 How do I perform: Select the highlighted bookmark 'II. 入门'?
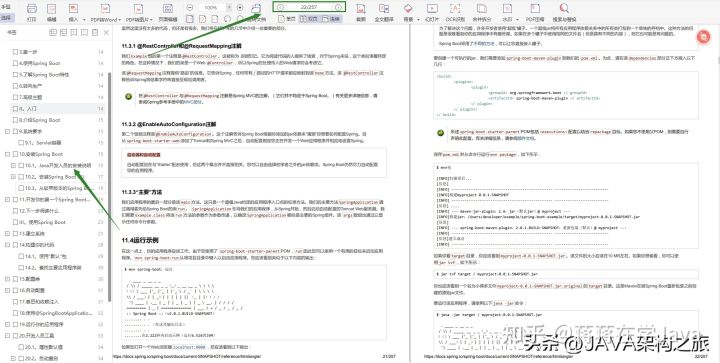tap(57, 109)
